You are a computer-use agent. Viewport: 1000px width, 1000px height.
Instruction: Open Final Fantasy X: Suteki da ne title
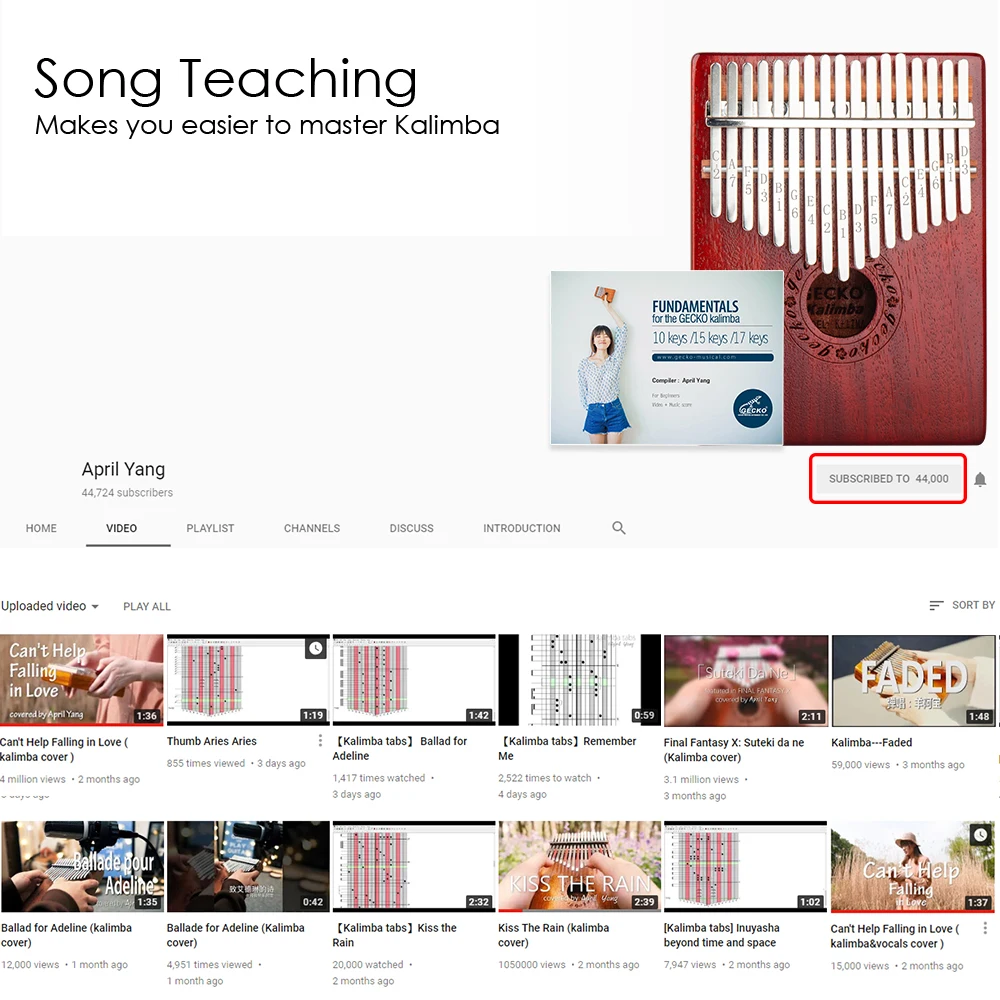point(733,750)
